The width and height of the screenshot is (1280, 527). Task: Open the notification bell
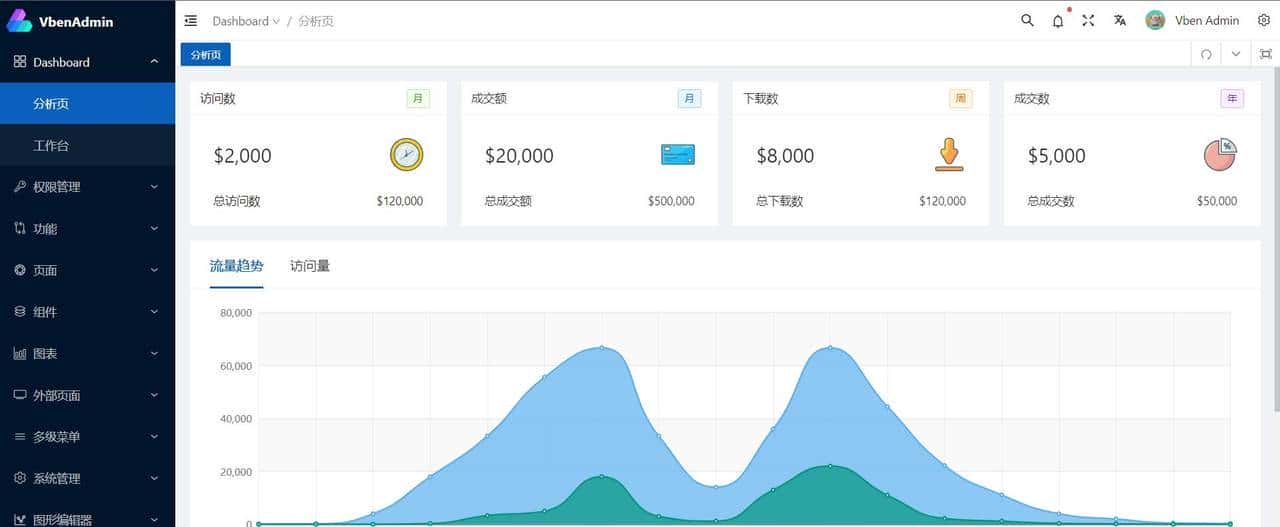pos(1058,21)
